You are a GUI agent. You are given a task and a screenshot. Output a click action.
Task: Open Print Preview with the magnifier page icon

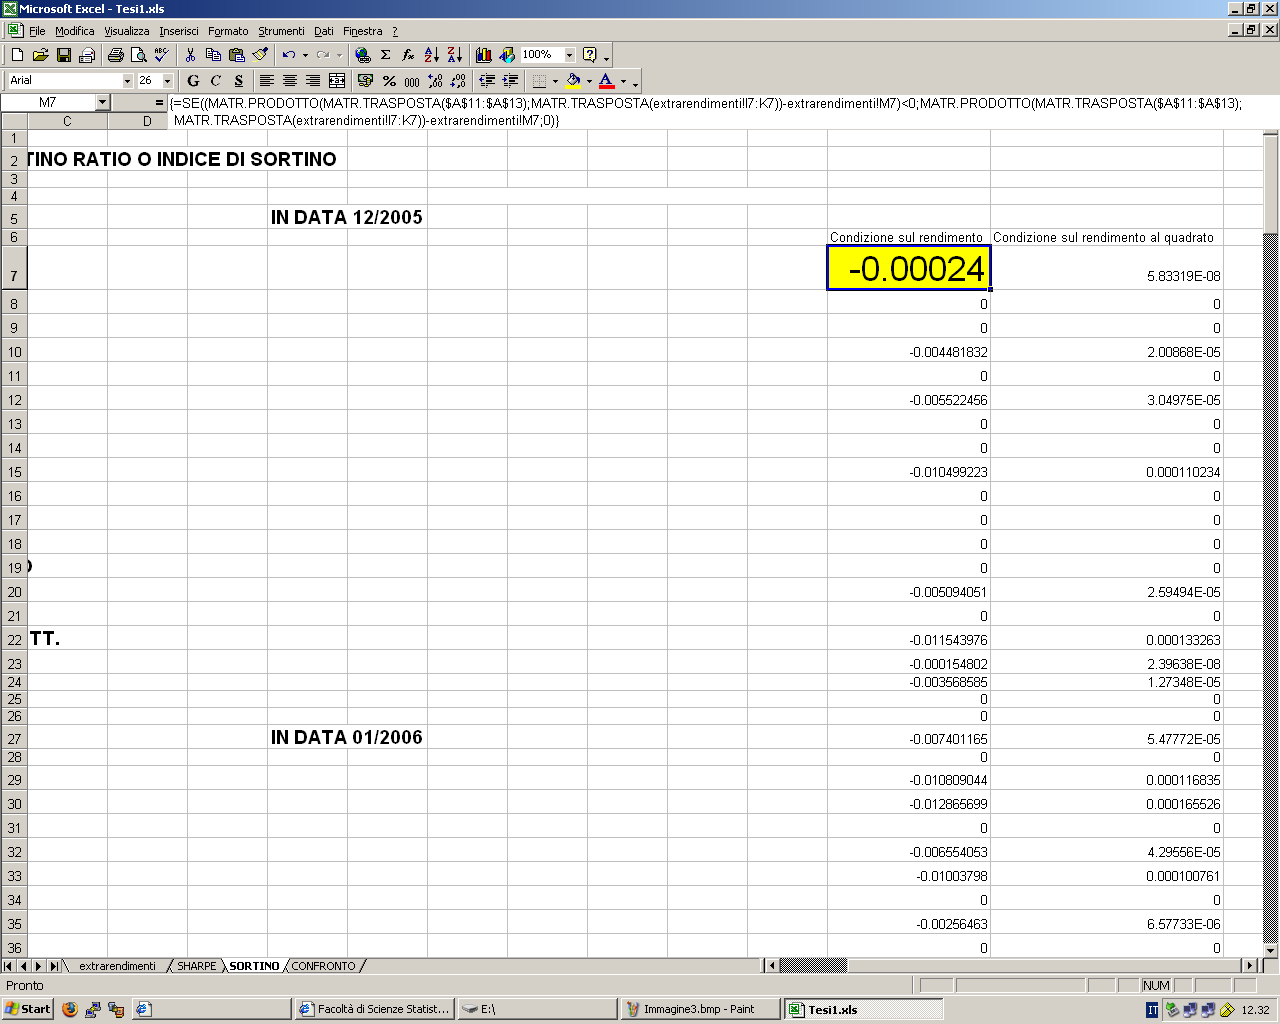(139, 55)
